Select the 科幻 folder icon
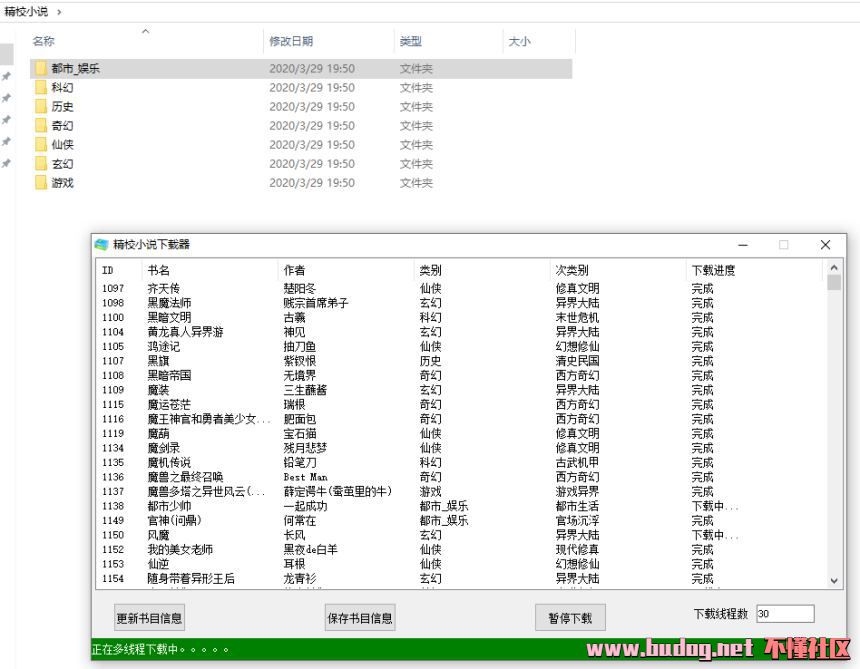This screenshot has width=860, height=669. point(41,88)
